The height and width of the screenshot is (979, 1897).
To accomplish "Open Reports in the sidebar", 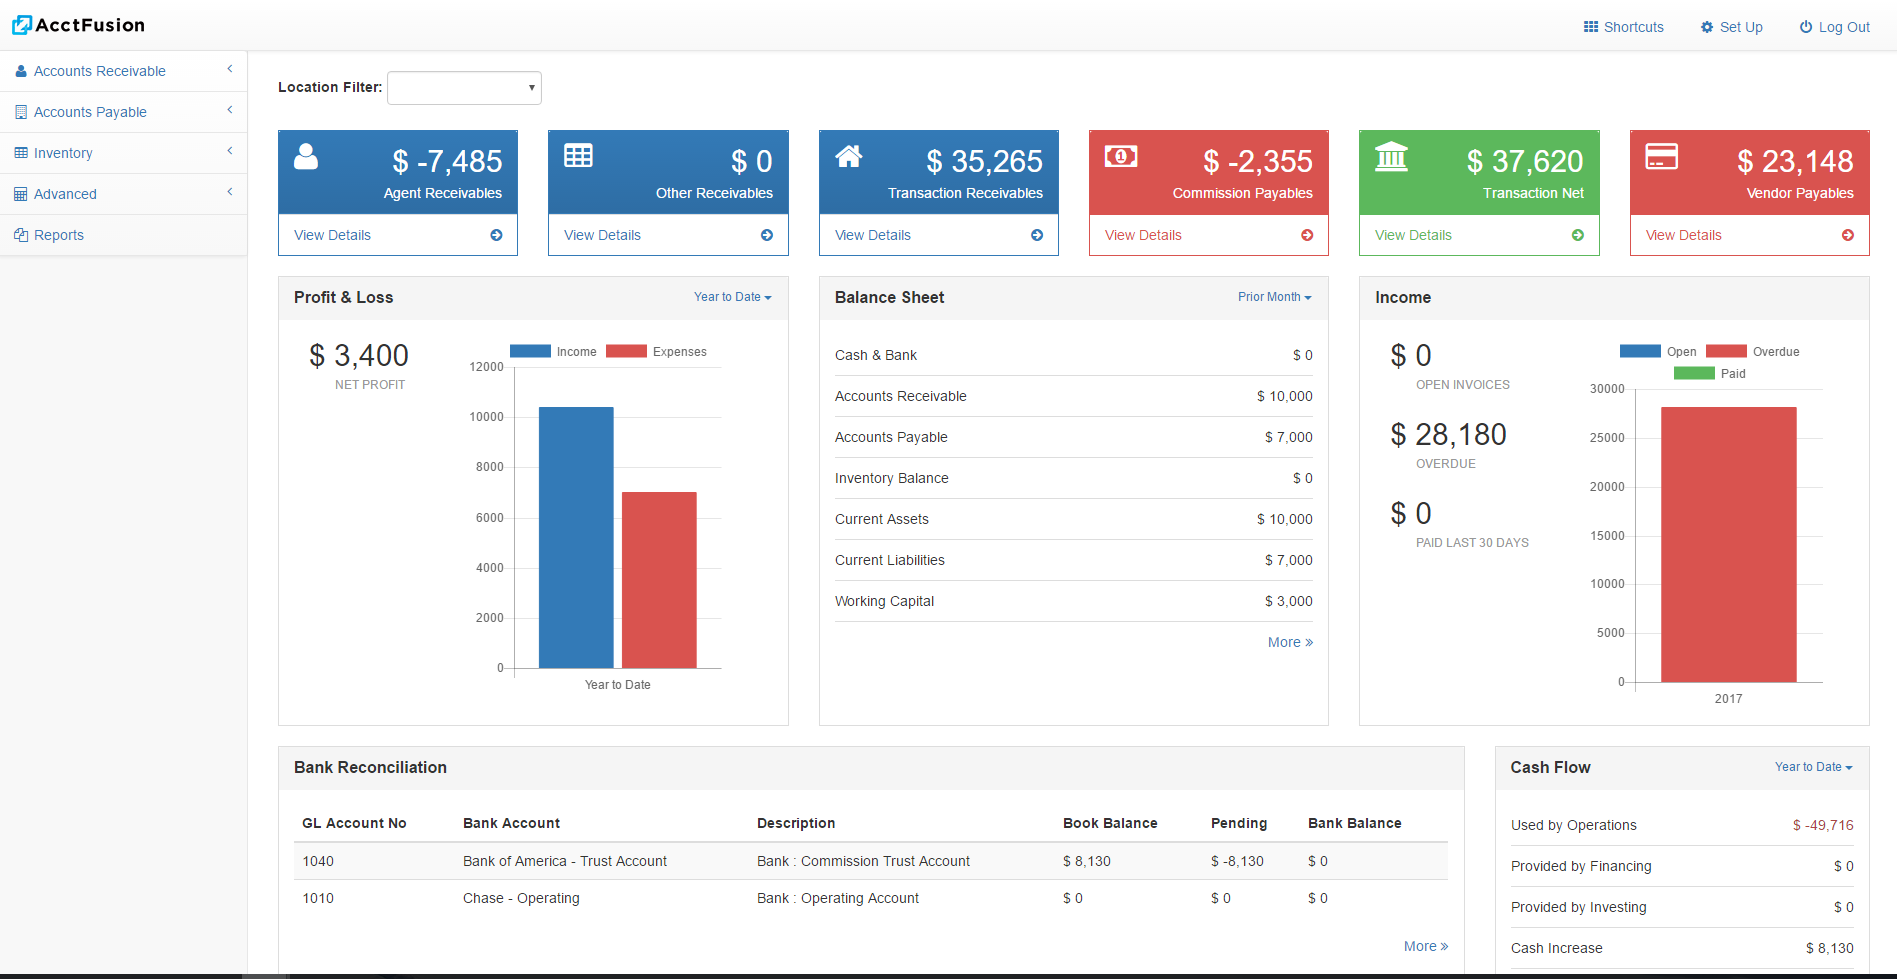I will (x=59, y=235).
